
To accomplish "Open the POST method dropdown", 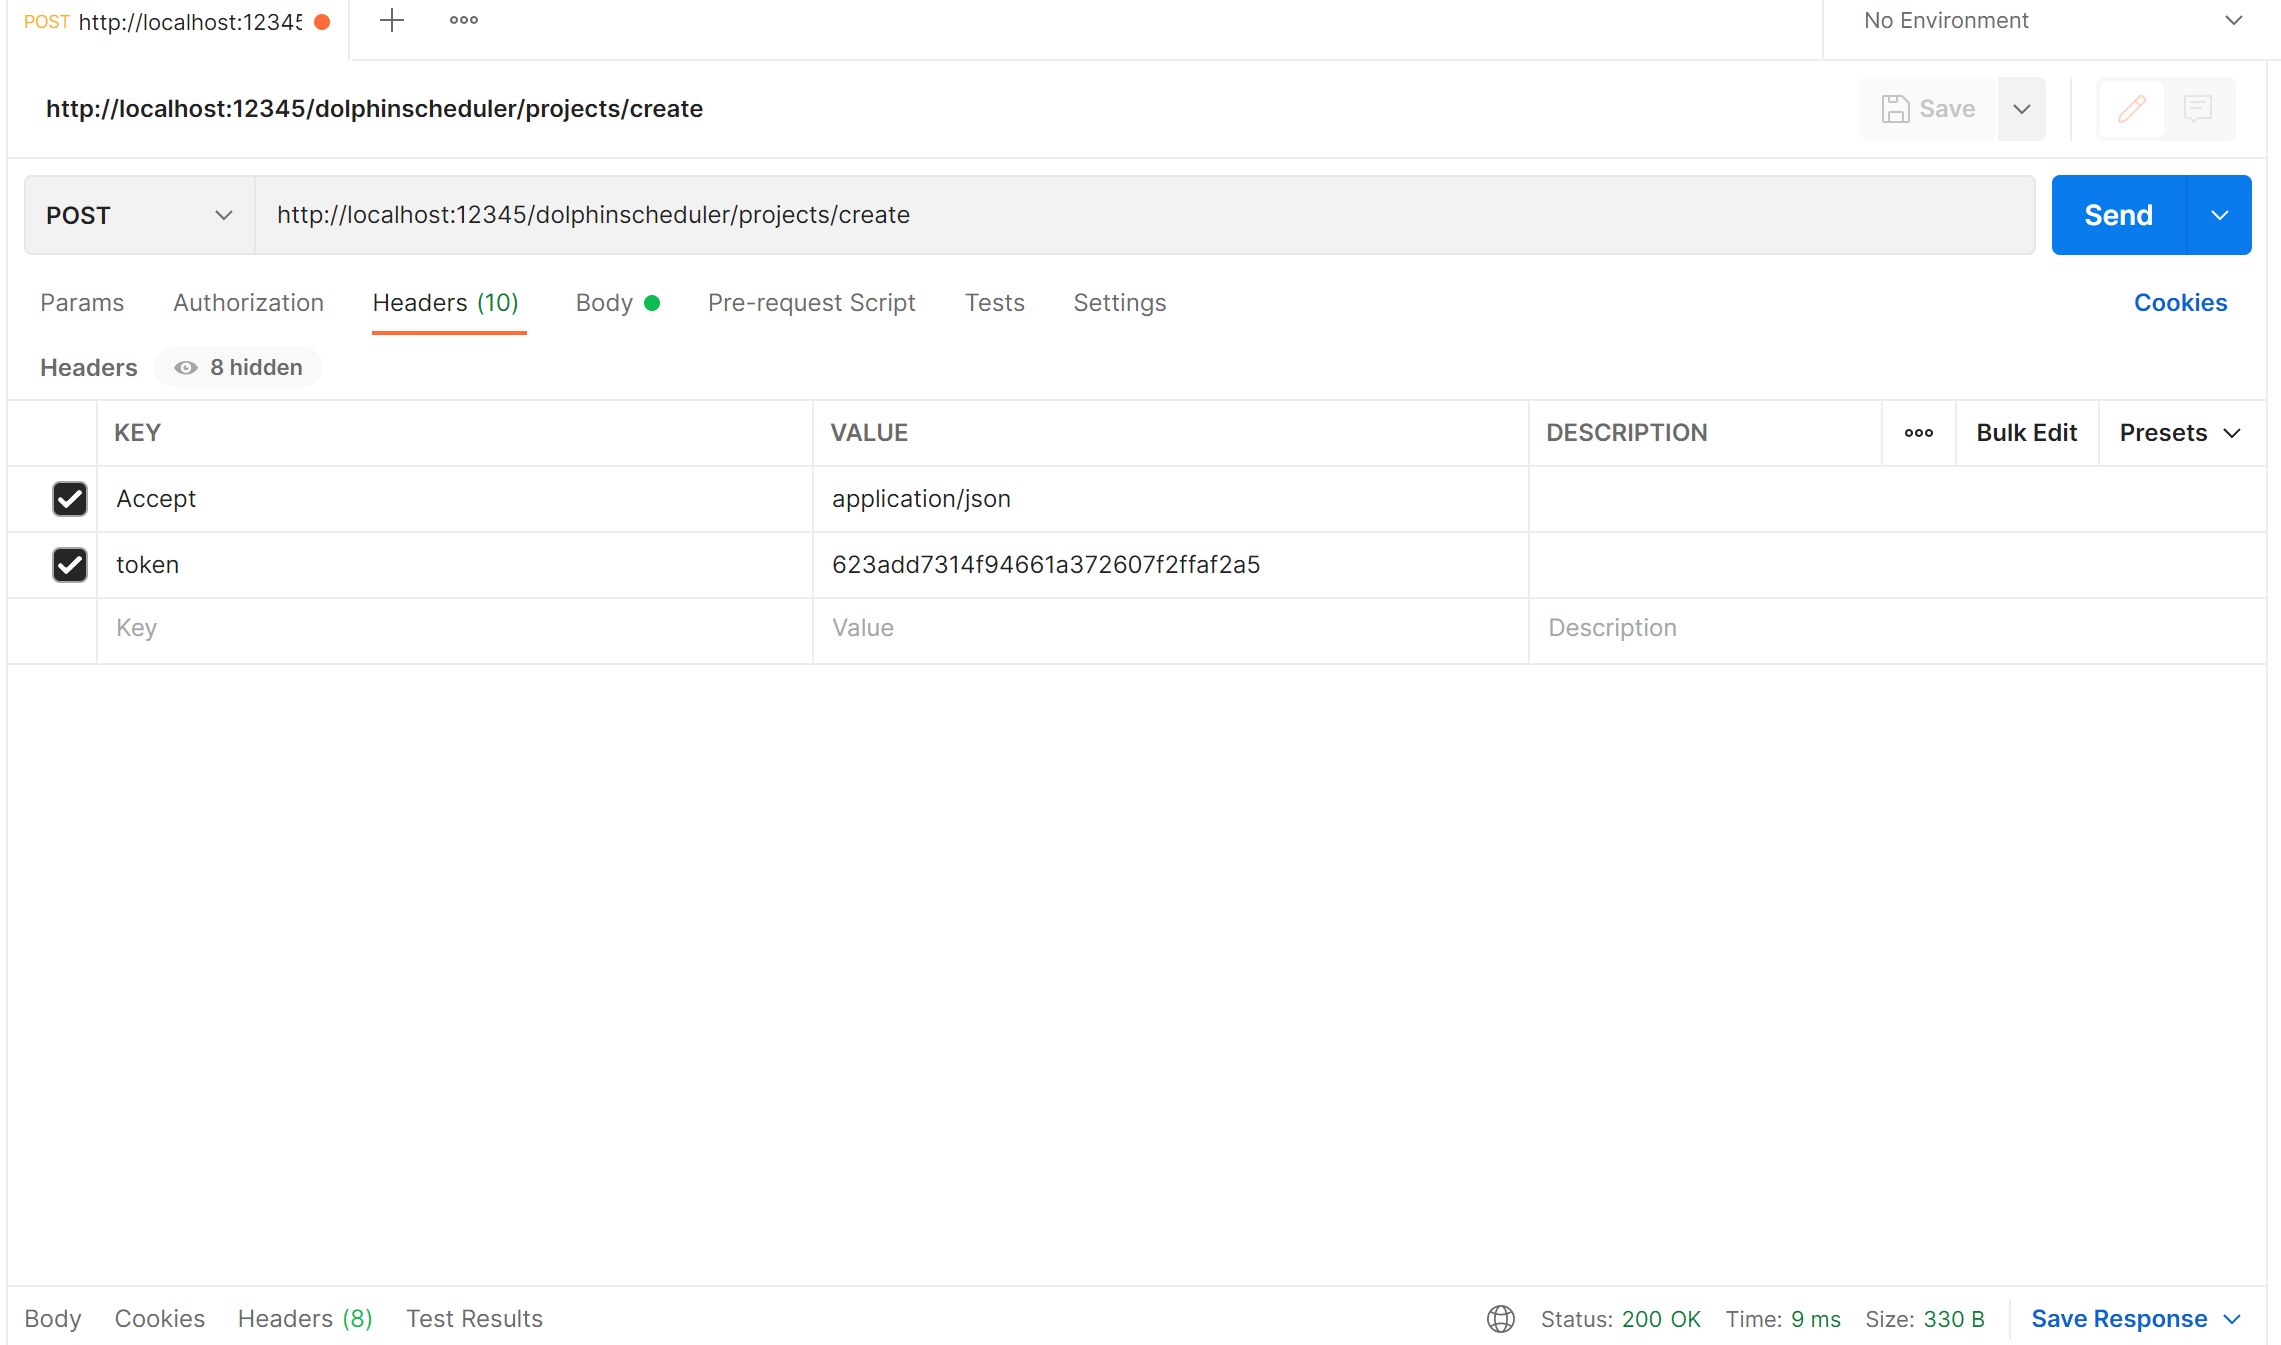I will click(137, 214).
